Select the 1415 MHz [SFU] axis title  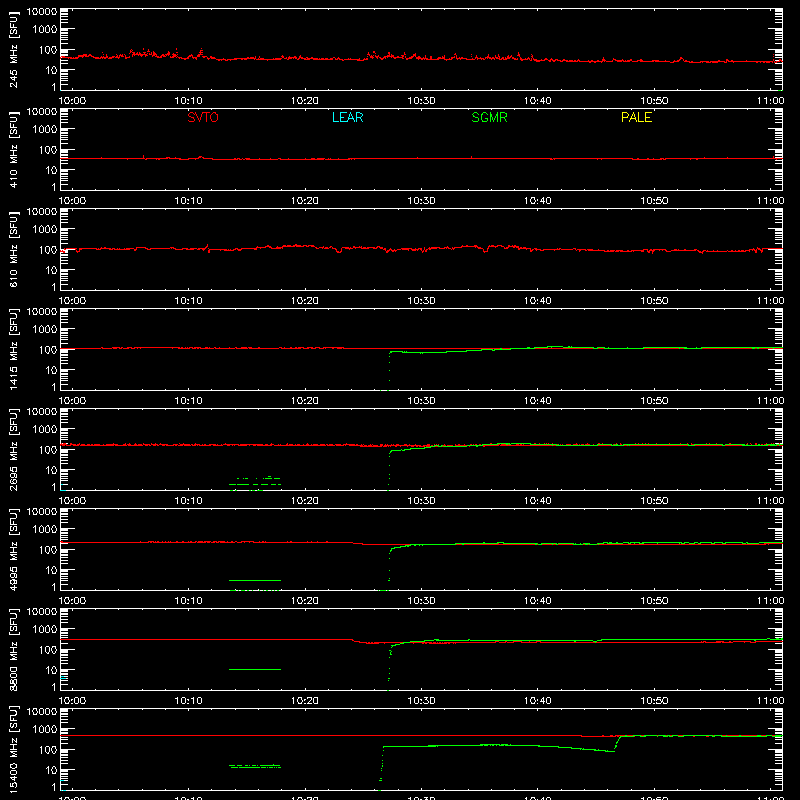tap(14, 349)
